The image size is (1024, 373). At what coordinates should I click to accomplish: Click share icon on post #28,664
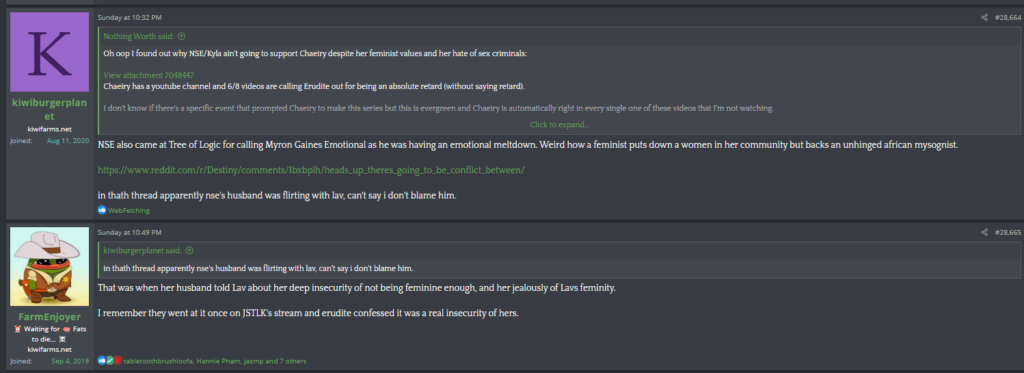point(984,18)
